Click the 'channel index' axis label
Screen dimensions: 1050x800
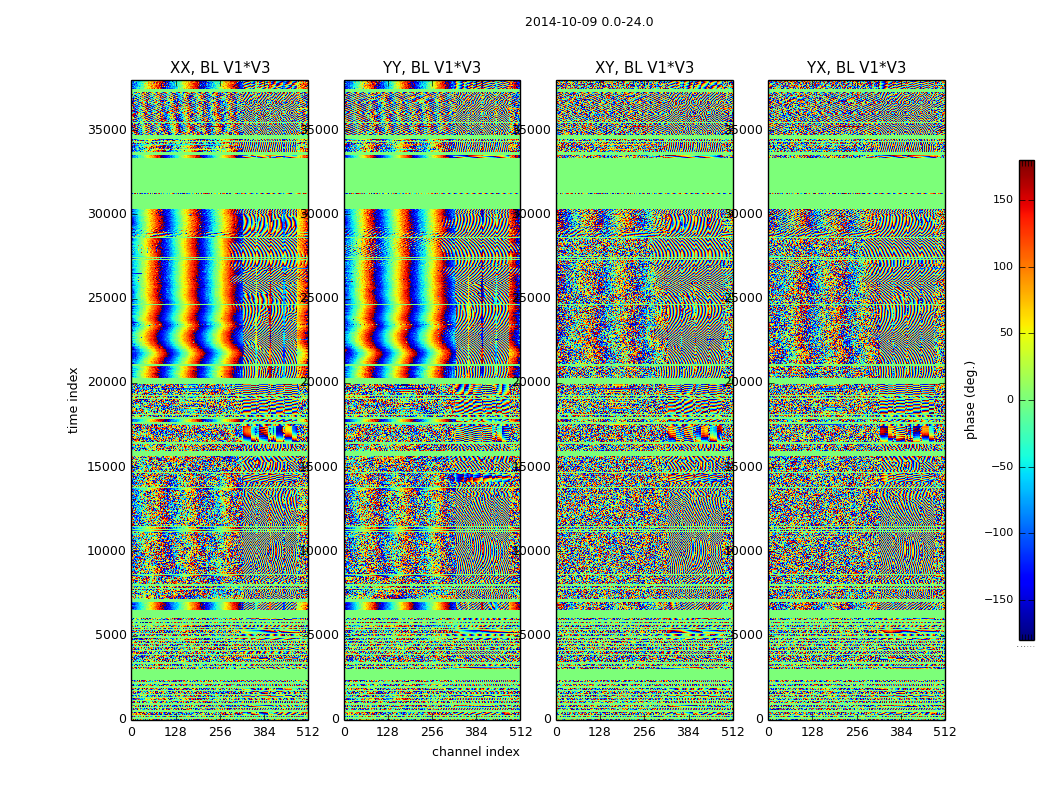(x=475, y=752)
